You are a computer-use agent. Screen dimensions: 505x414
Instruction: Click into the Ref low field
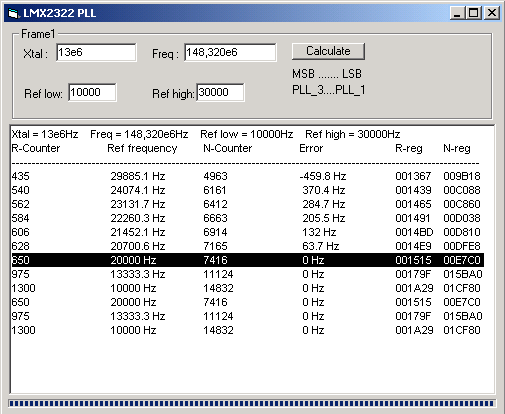(92, 92)
